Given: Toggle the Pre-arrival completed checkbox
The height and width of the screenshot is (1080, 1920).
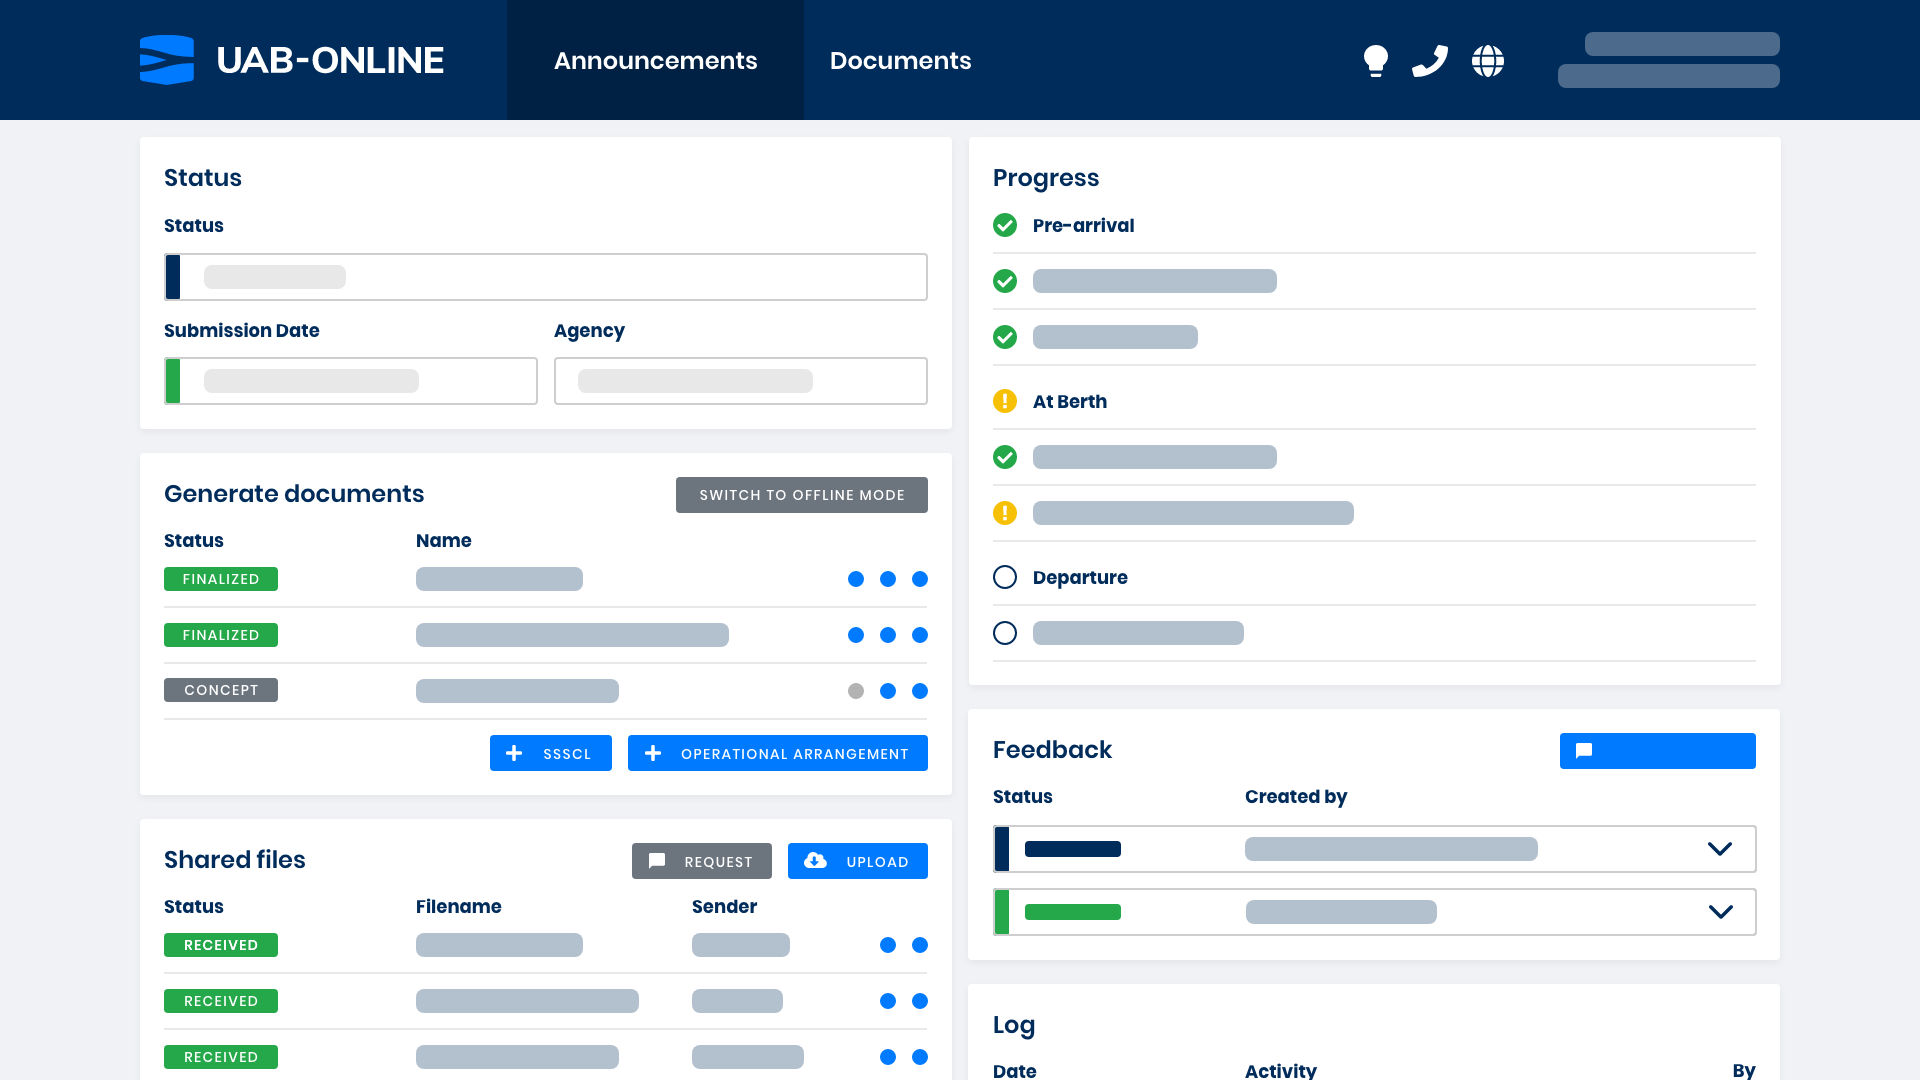Looking at the screenshot, I should coord(1005,225).
